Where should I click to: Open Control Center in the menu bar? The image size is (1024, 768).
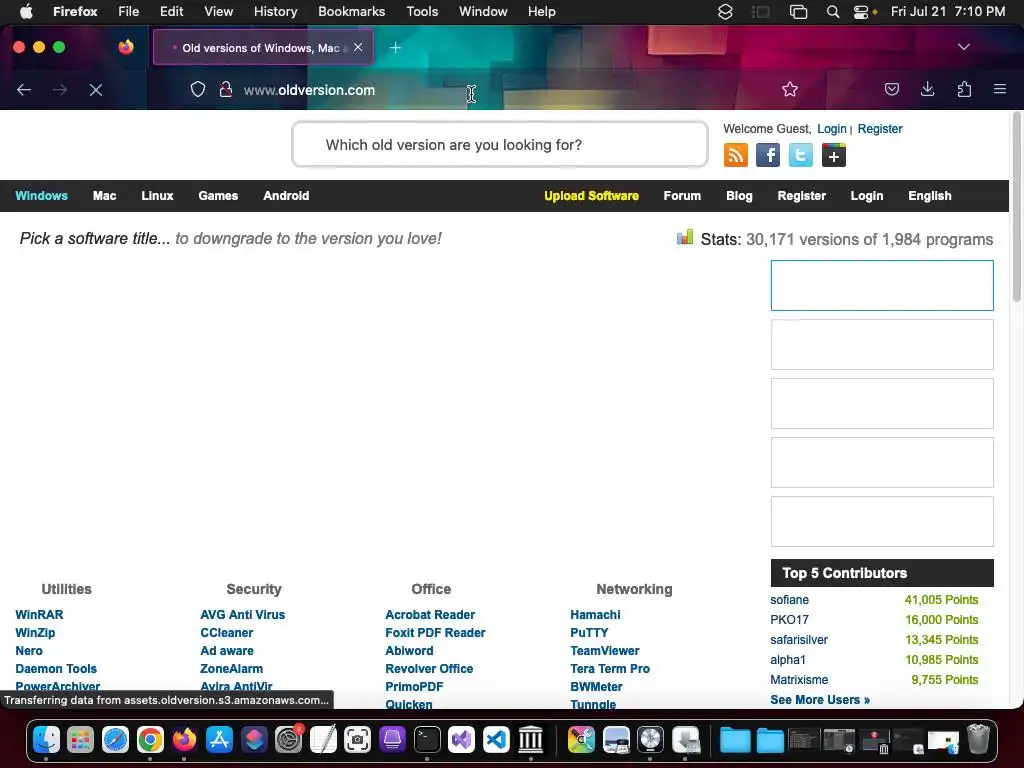(861, 12)
